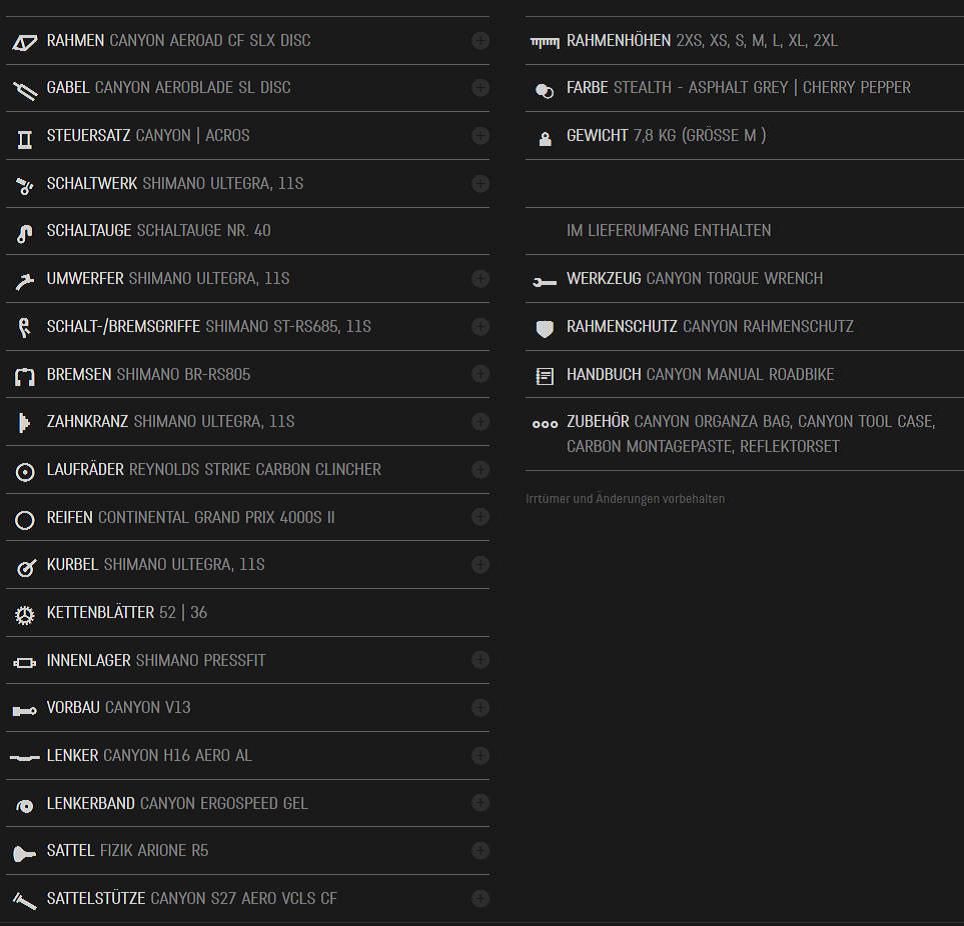Click 'CONTINENTAL GRAND PRIX 4000S II' text
This screenshot has width=964, height=926.
click(x=216, y=518)
